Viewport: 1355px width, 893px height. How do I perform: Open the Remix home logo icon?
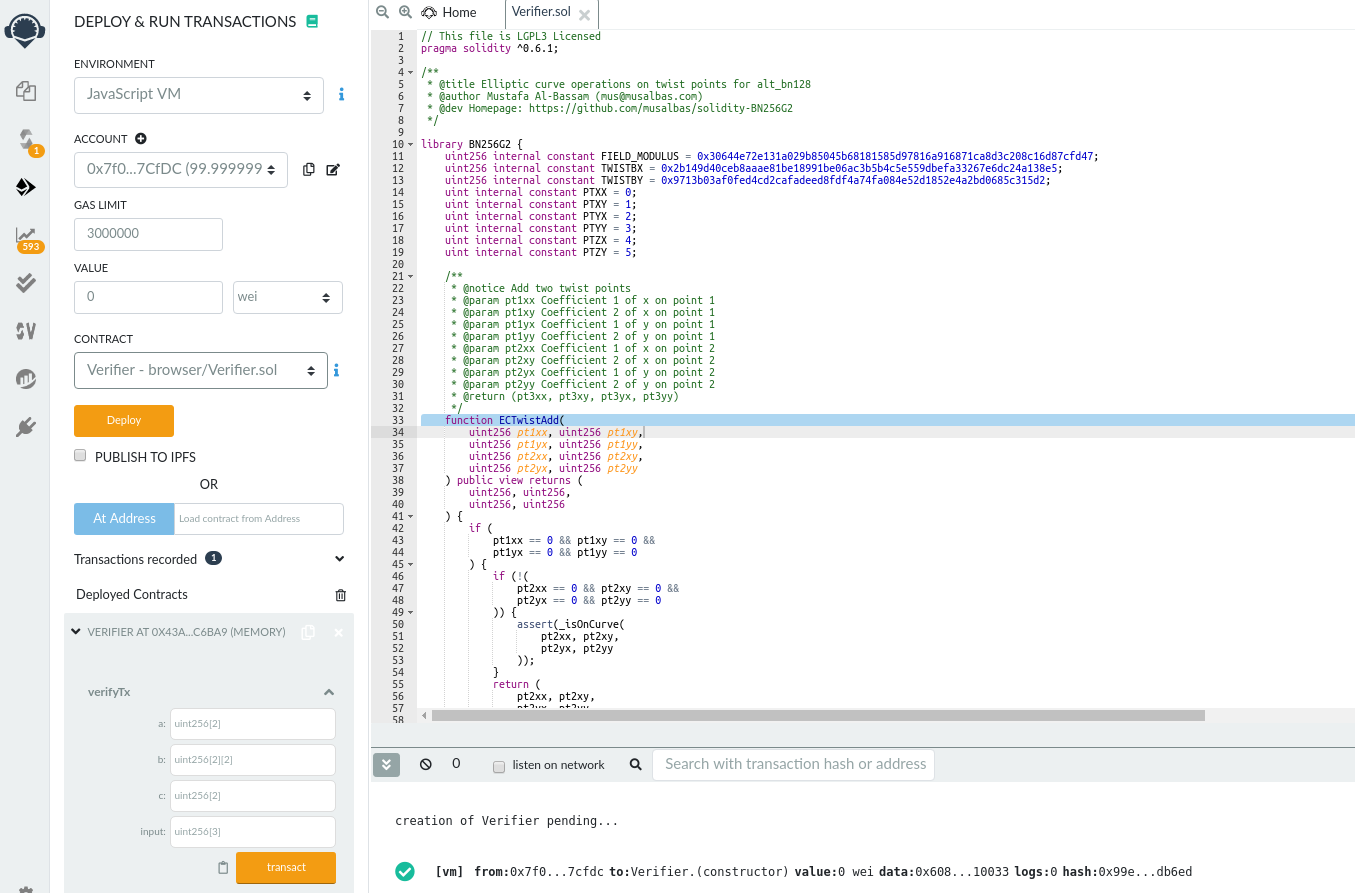[26, 29]
